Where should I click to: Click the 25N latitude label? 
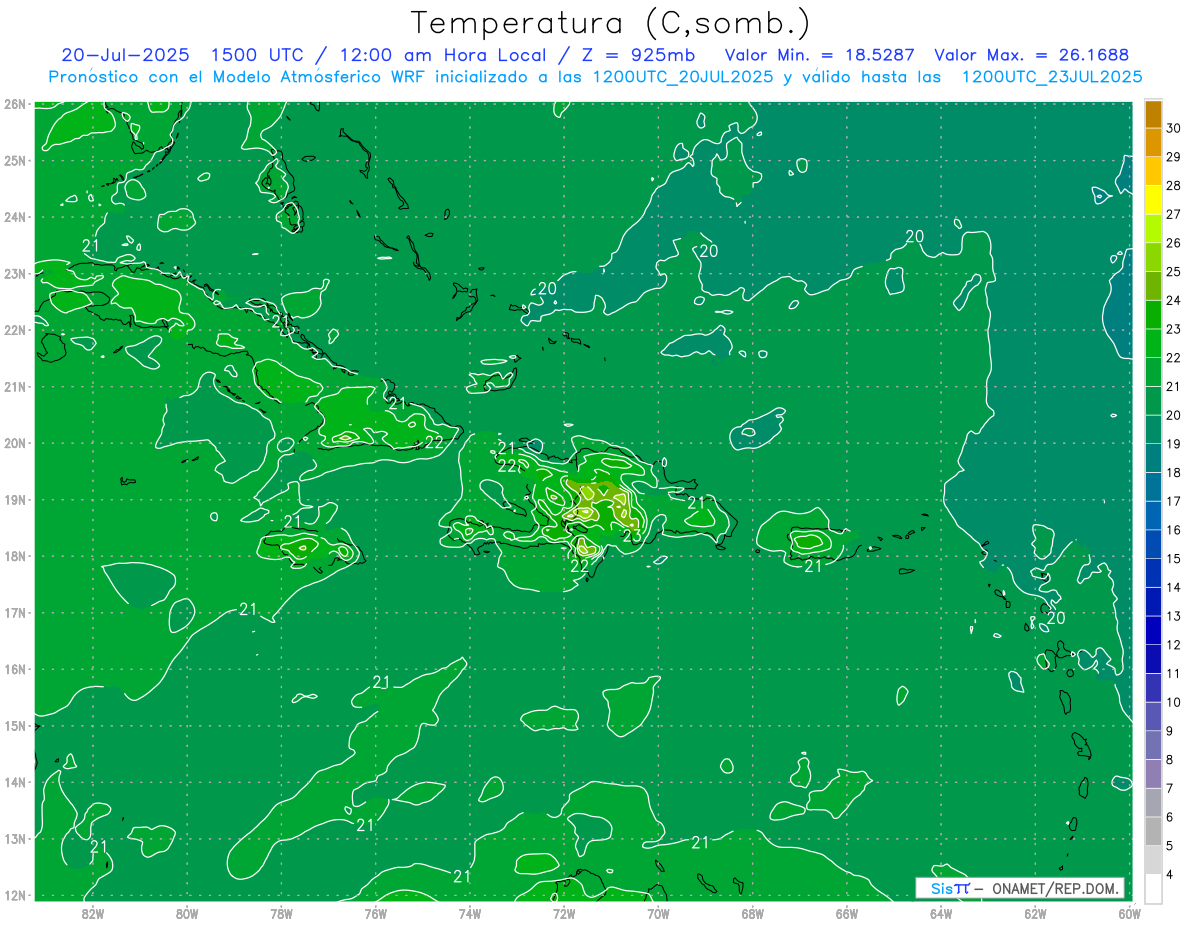click(x=14, y=160)
